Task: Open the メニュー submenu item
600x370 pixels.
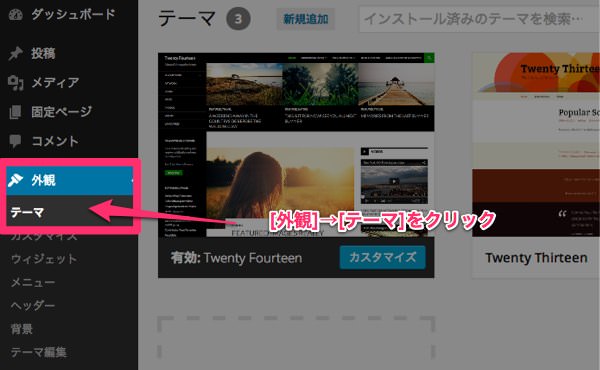Action: (x=33, y=282)
